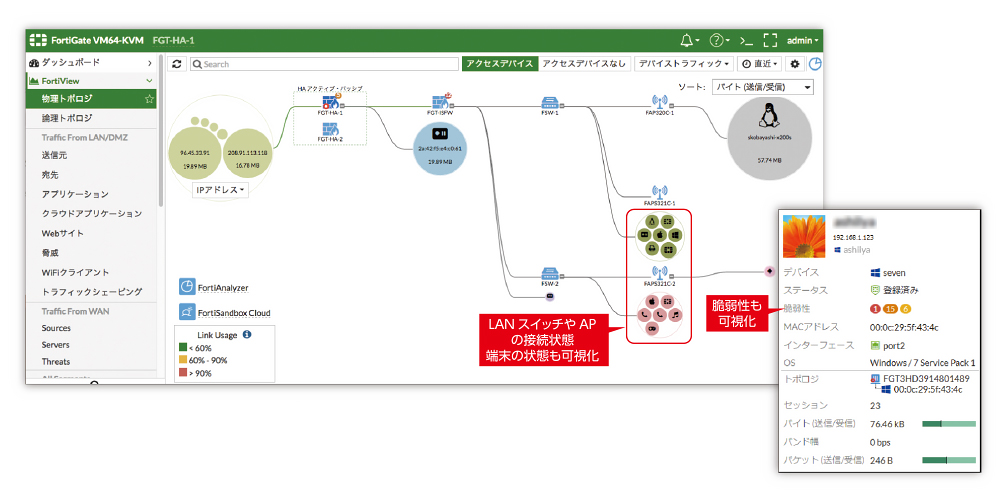1000x500 pixels.
Task: Open the notifications bell menu
Action: (x=689, y=40)
